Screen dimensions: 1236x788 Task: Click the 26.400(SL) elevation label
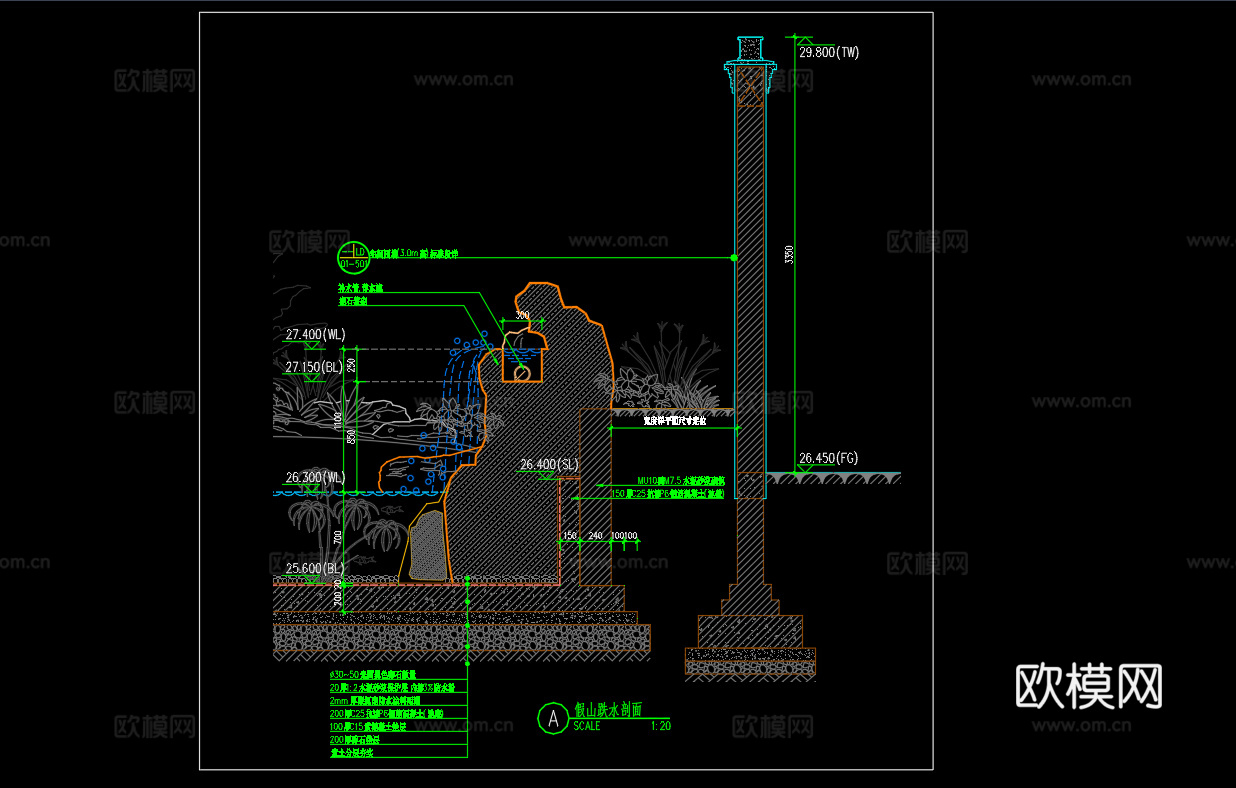pyautogui.click(x=549, y=464)
